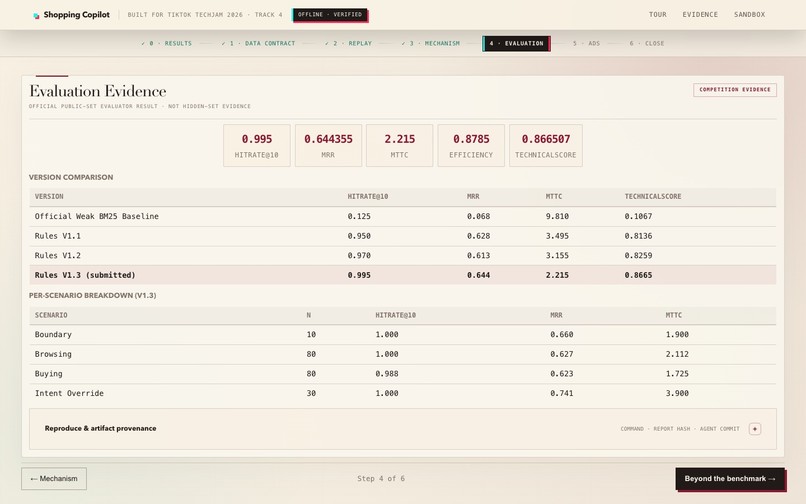This screenshot has width=806, height=504.
Task: Go to step 2 Replay
Action: pos(348,43)
